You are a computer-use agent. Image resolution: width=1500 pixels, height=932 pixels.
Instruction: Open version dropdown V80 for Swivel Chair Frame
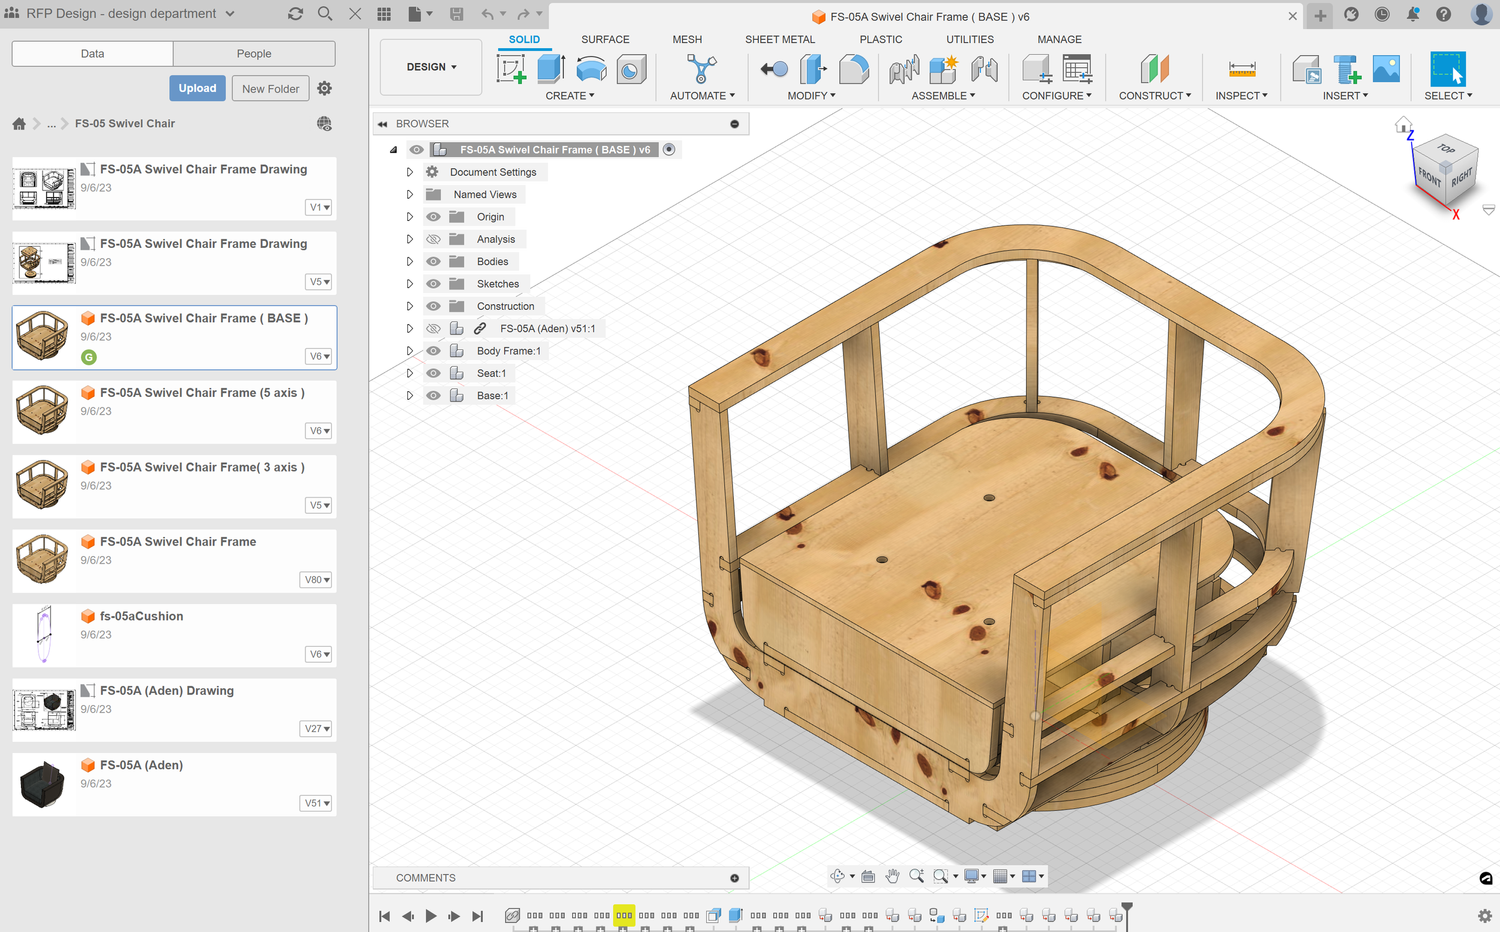(316, 580)
